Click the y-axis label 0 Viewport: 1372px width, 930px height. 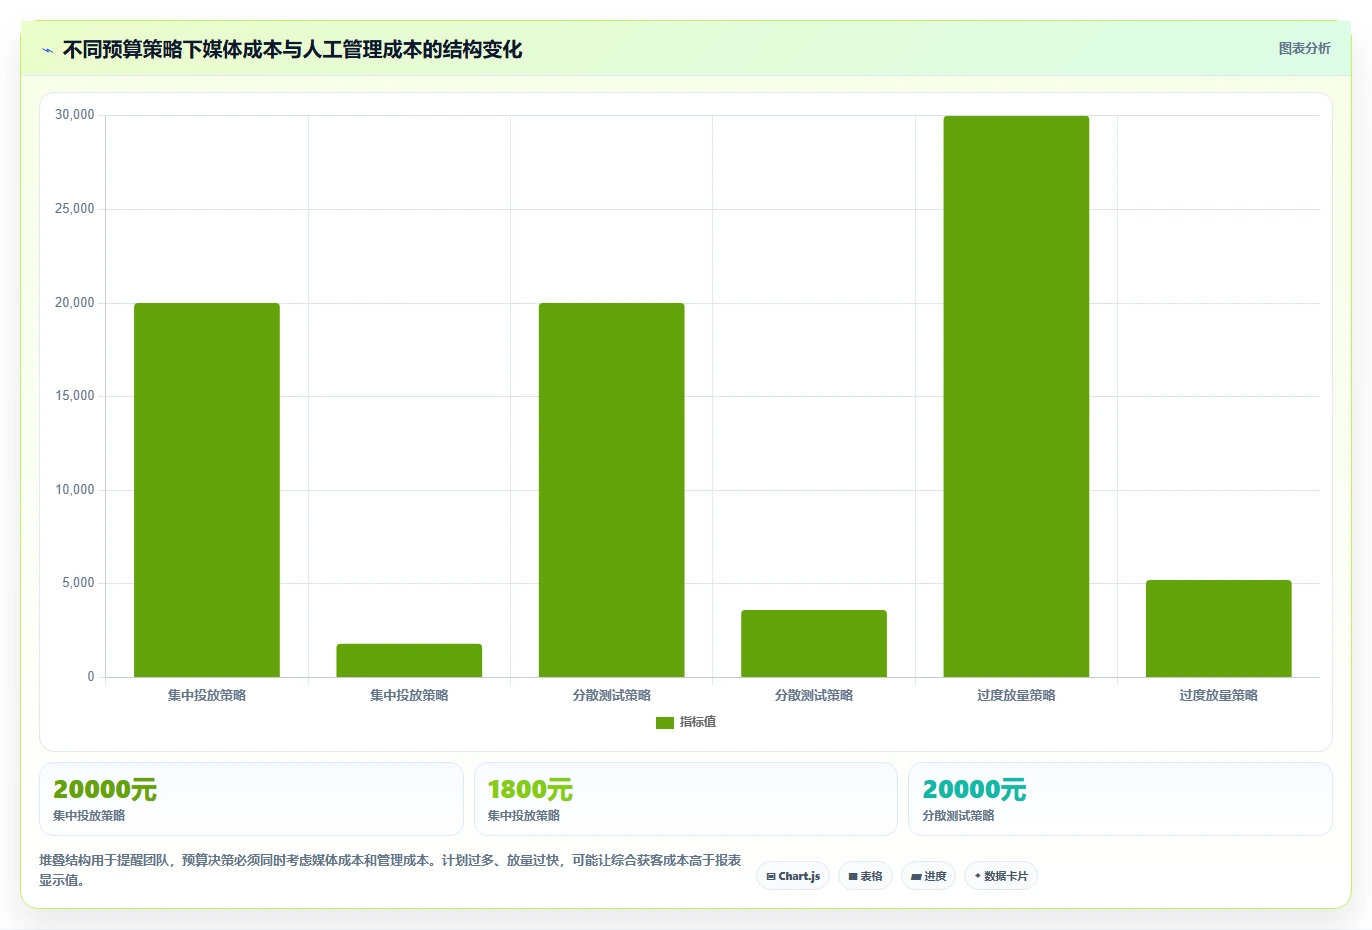pyautogui.click(x=91, y=677)
